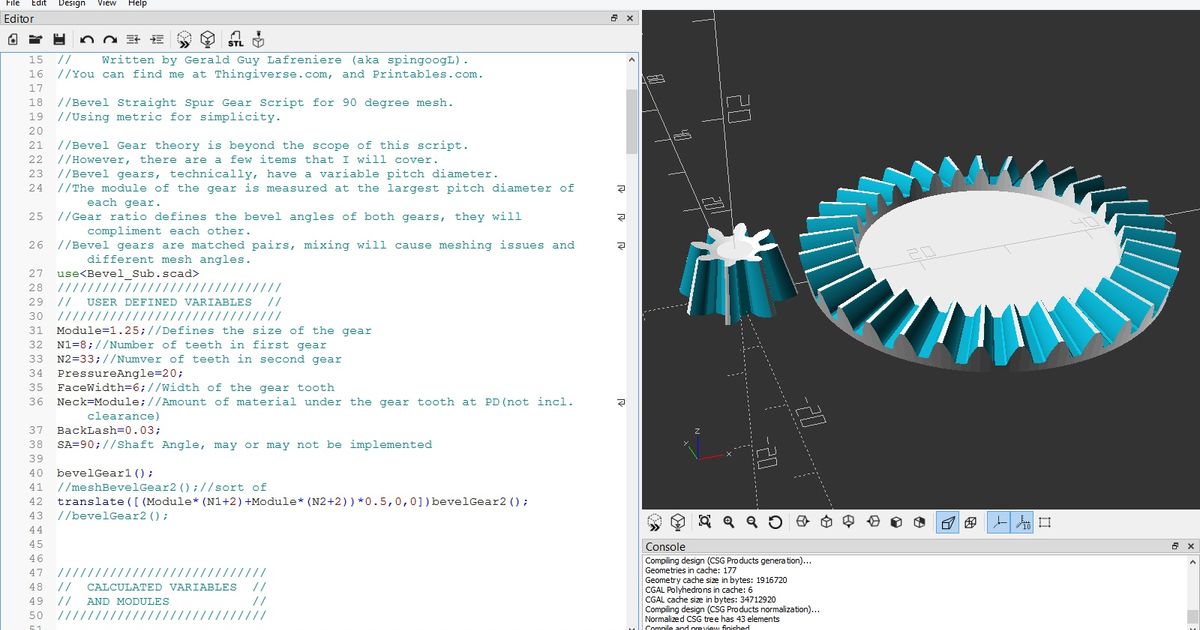
Task: Export the model as STL
Action: (x=235, y=39)
